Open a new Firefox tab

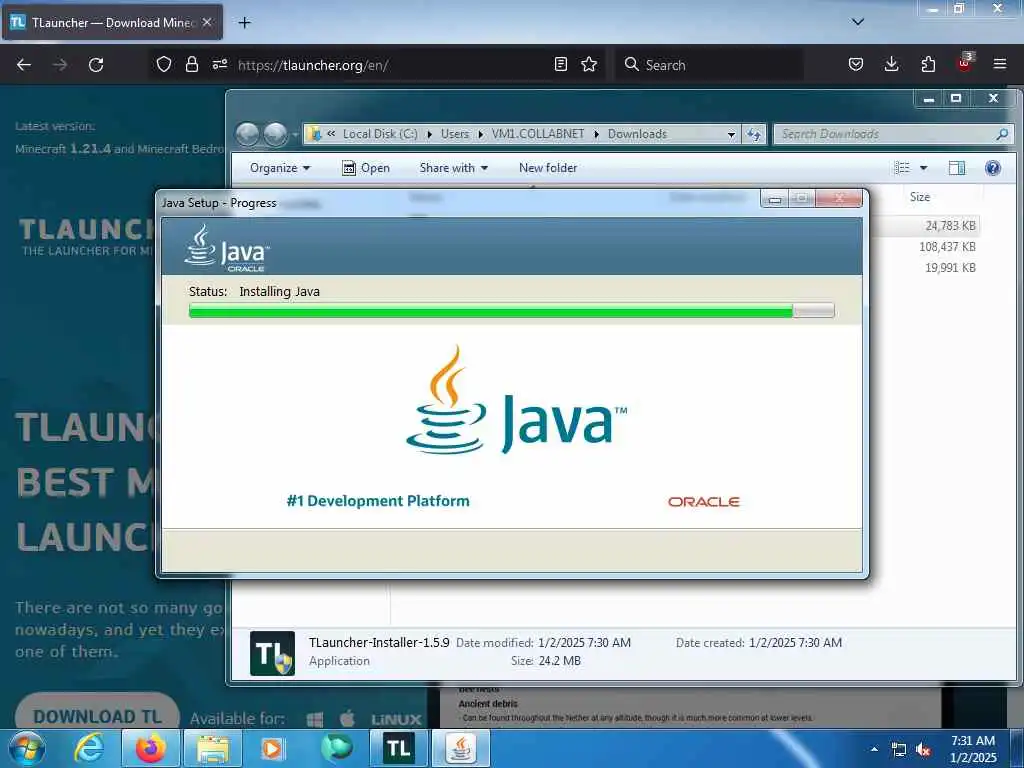(x=244, y=23)
